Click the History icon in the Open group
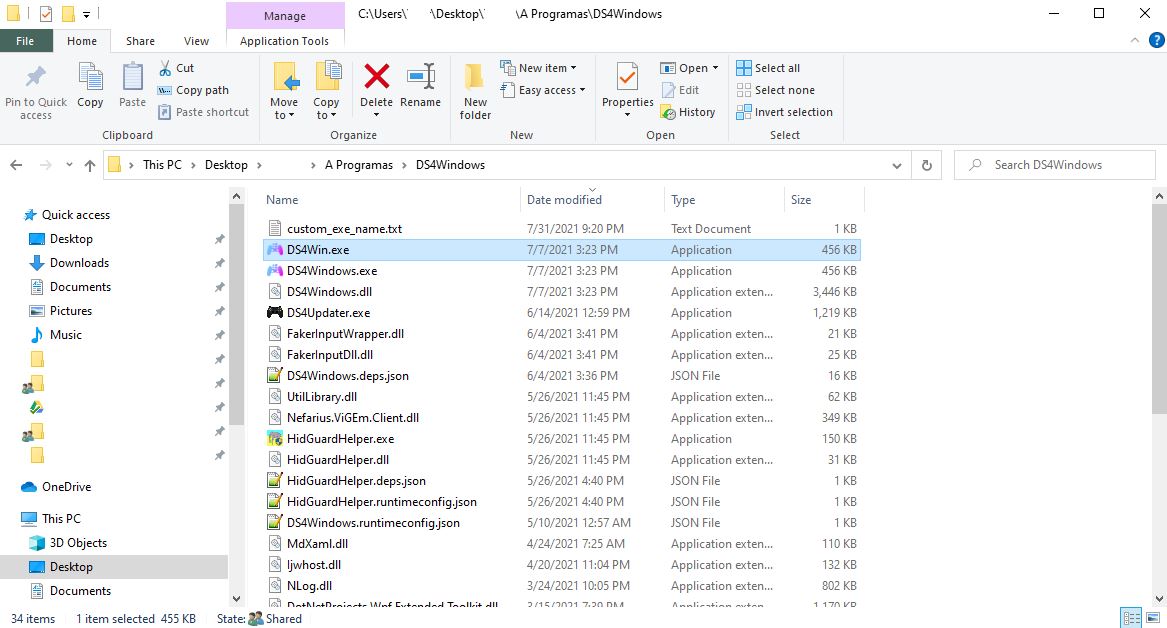The image size is (1167, 628). (689, 112)
